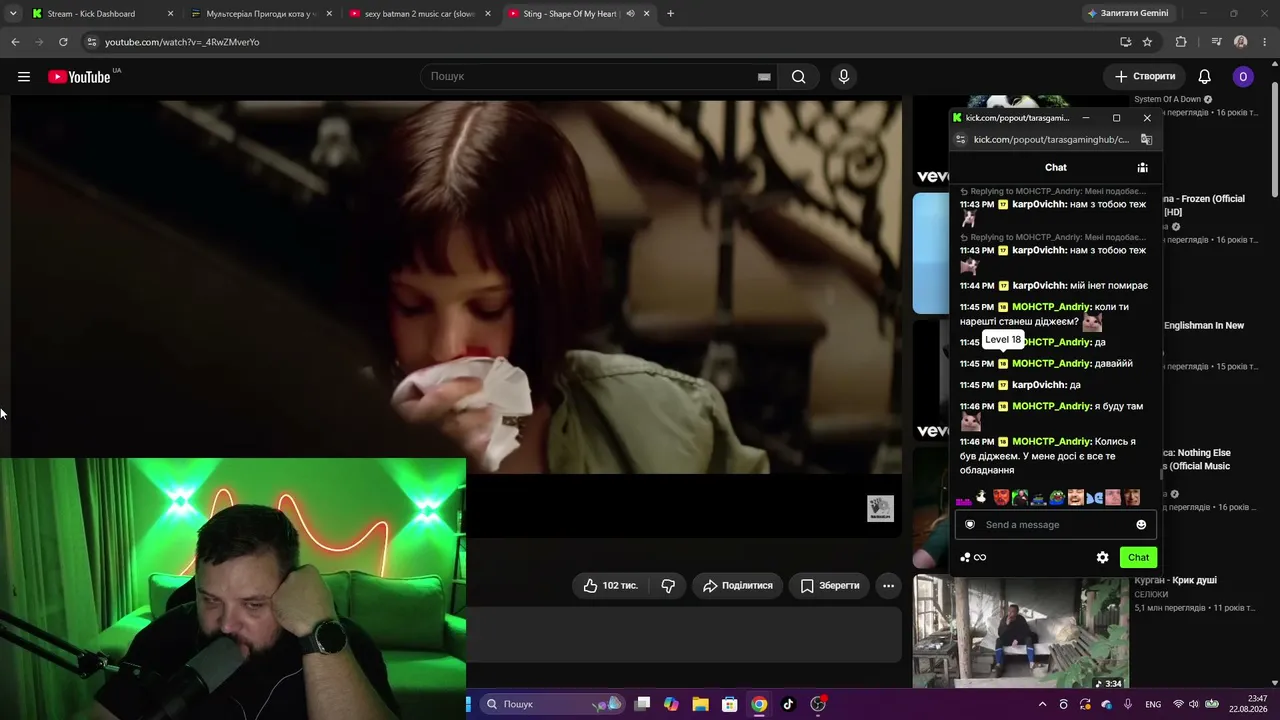This screenshot has height=720, width=1280.
Task: Open the Chrome extensions puzzle icon
Action: coord(1181,42)
